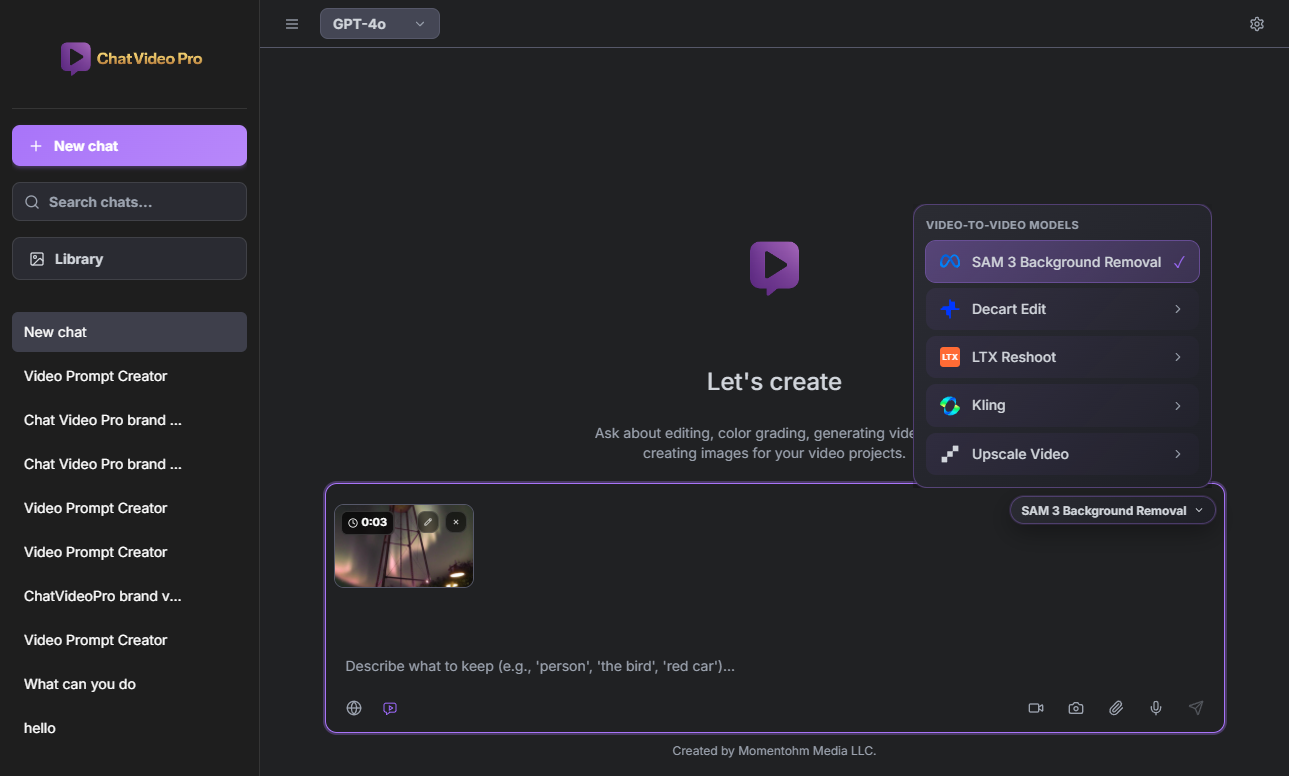The height and width of the screenshot is (776, 1289).
Task: Click the Decart Edit star icon
Action: pos(950,309)
